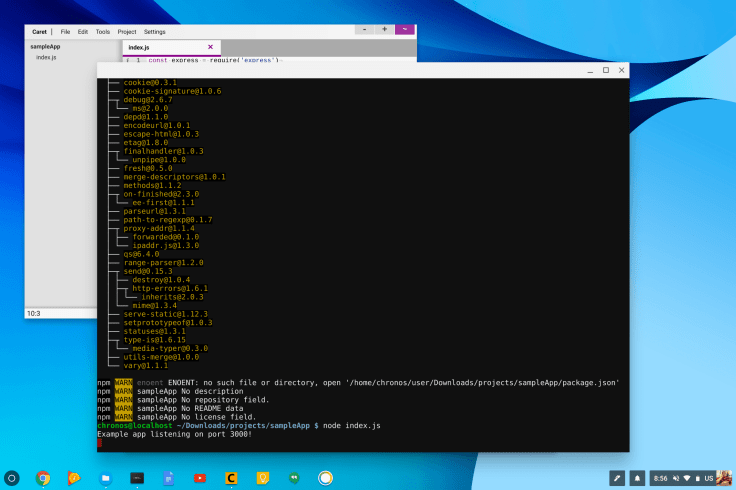Launch Google Chrome from the shelf
Viewport: 736px width, 490px height.
(x=44, y=477)
